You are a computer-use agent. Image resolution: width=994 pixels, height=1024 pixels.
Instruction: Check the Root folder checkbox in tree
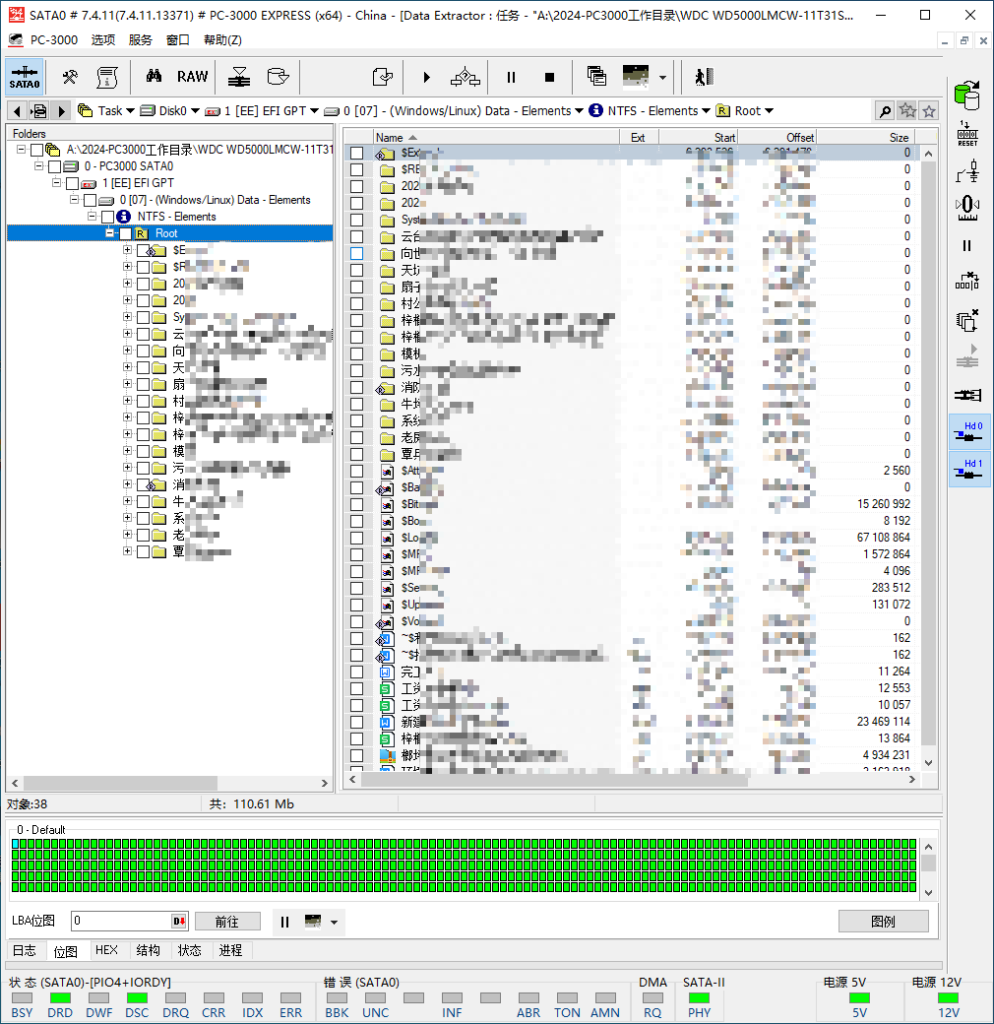[125, 234]
